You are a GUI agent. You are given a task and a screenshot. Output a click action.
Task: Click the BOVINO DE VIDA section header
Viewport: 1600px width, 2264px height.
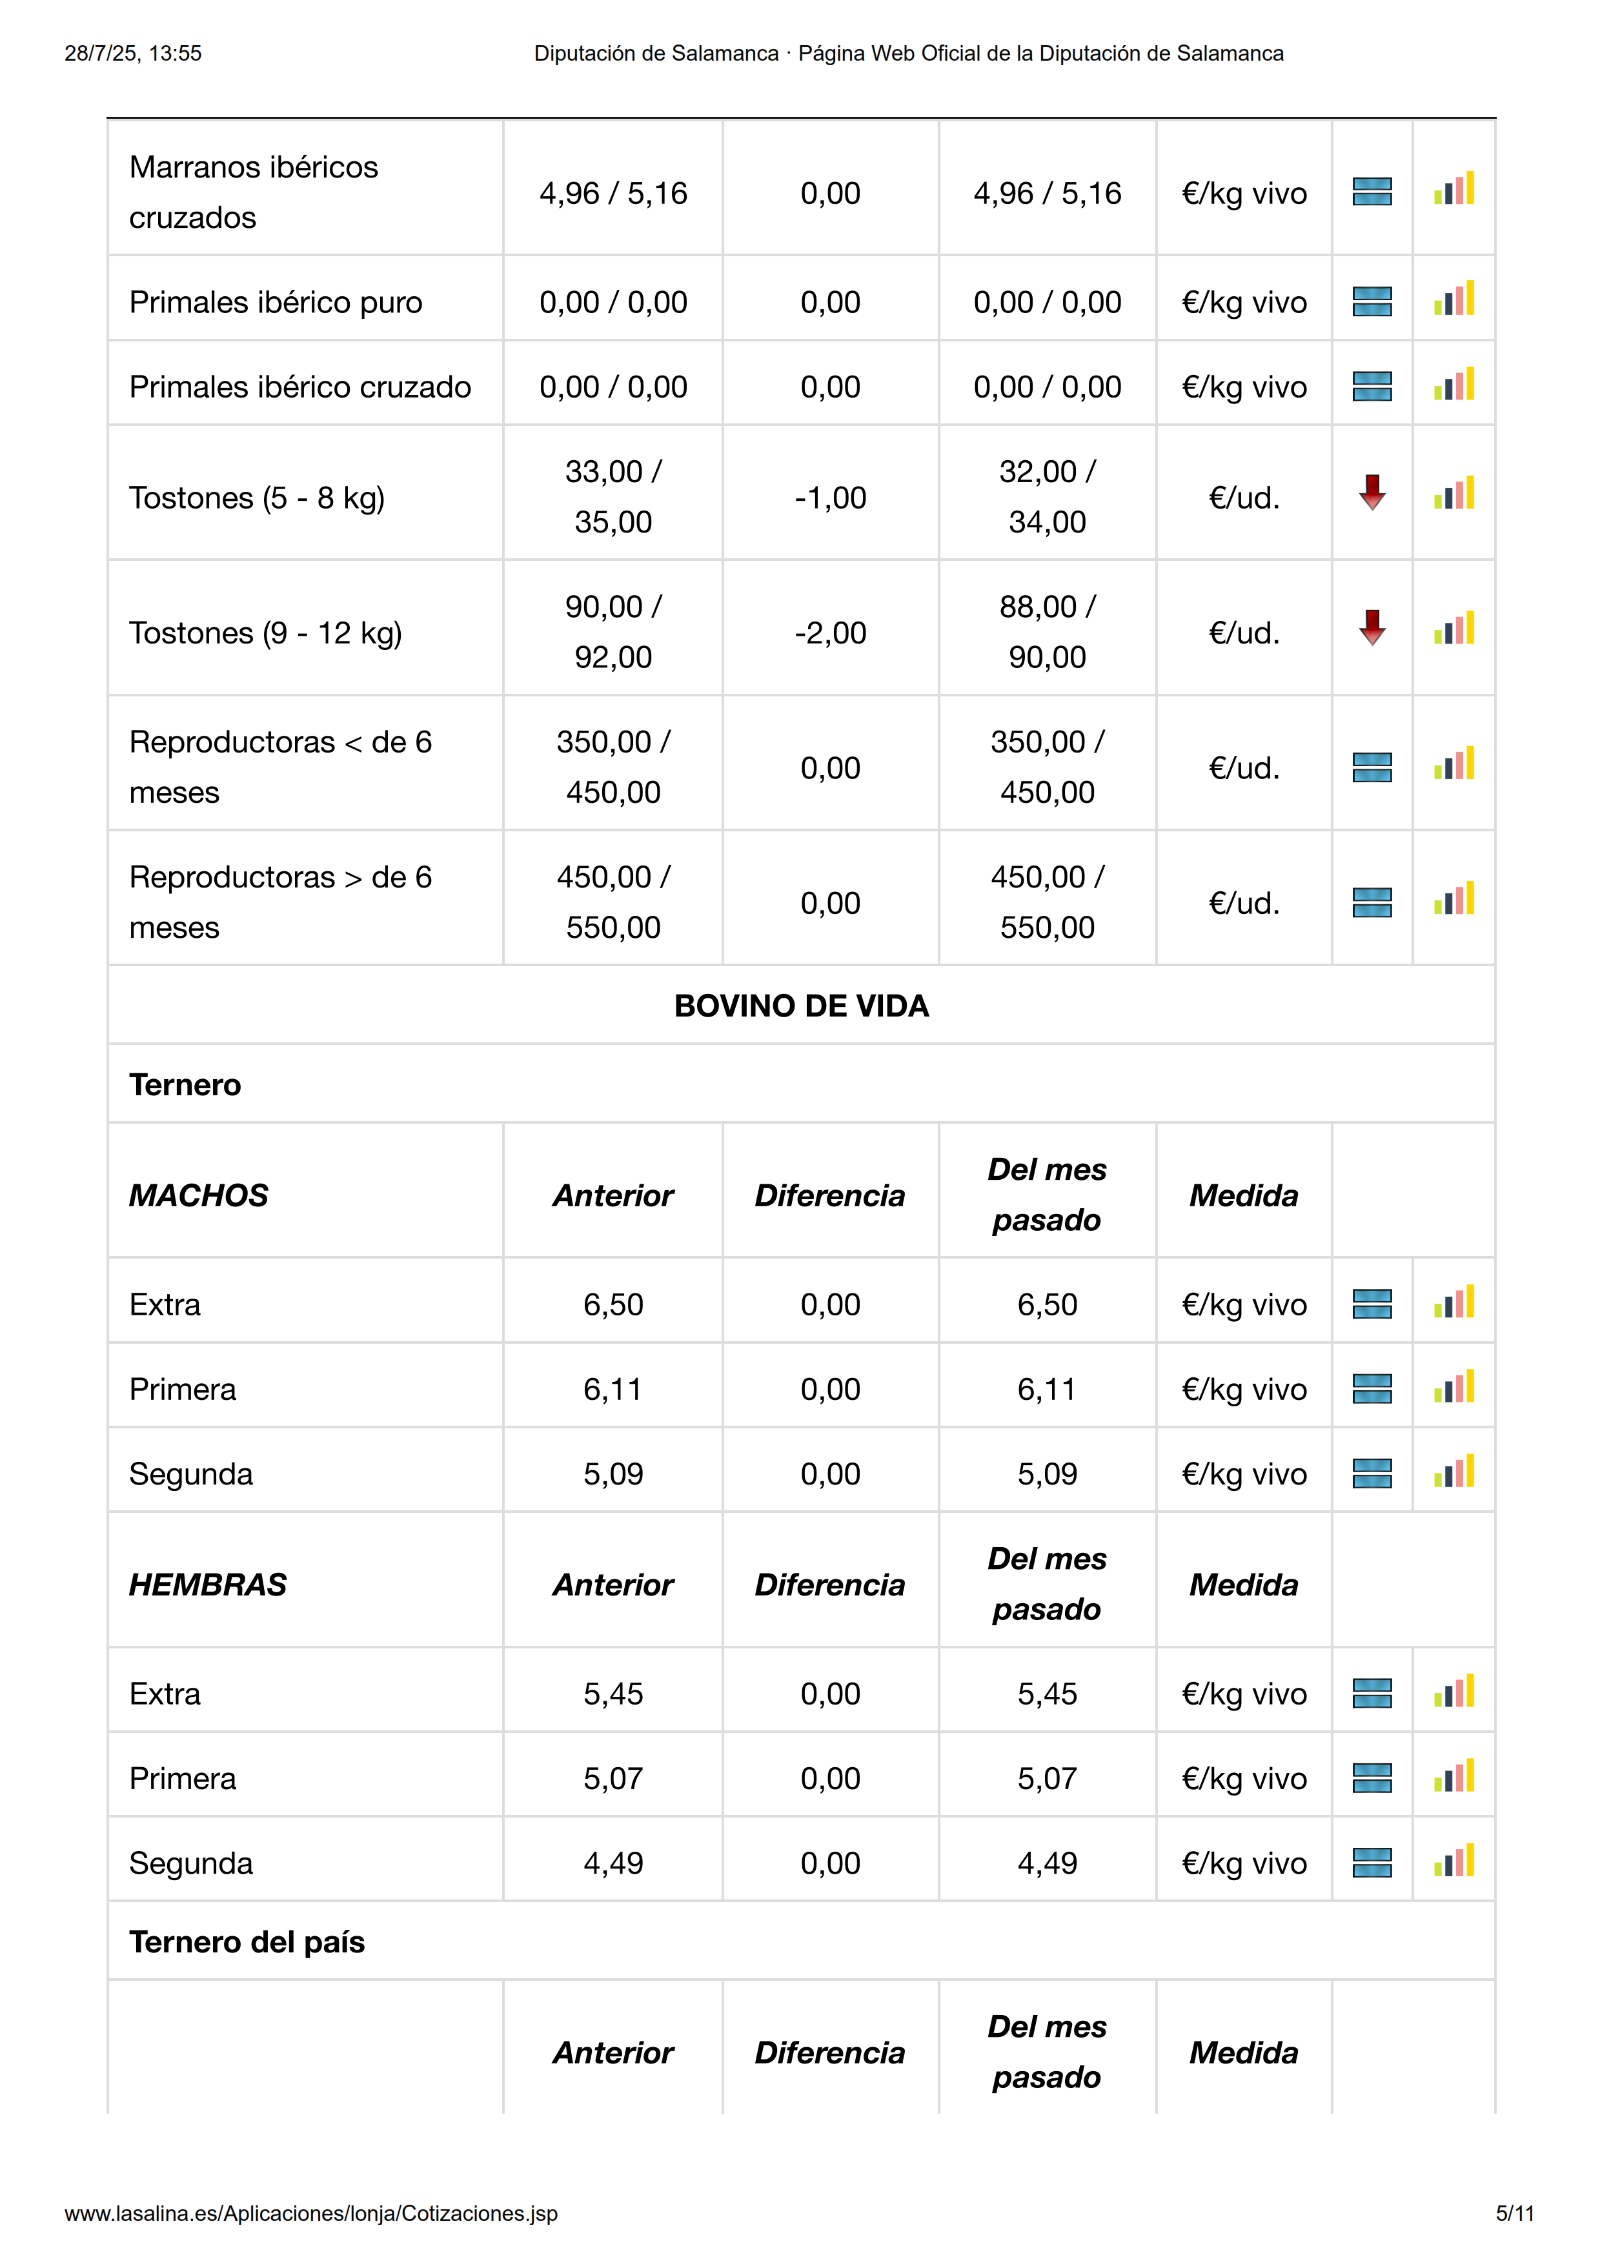pos(801,1005)
